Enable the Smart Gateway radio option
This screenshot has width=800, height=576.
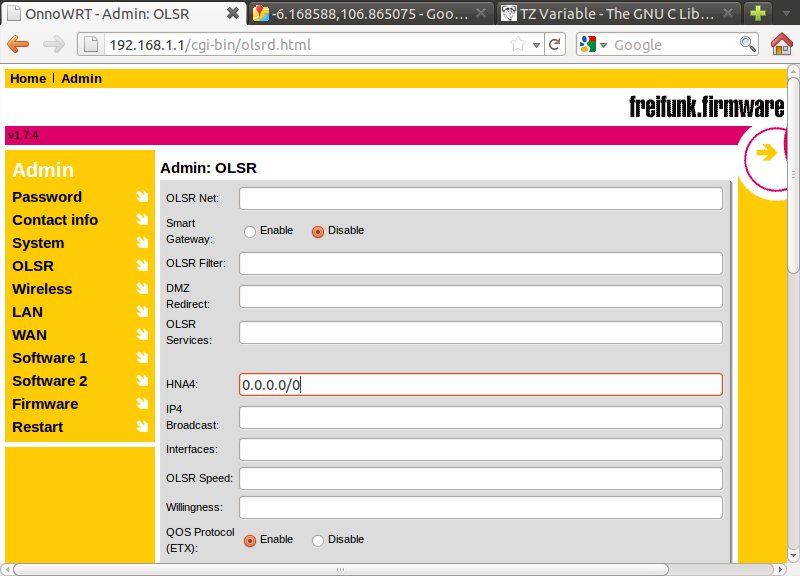pos(250,231)
